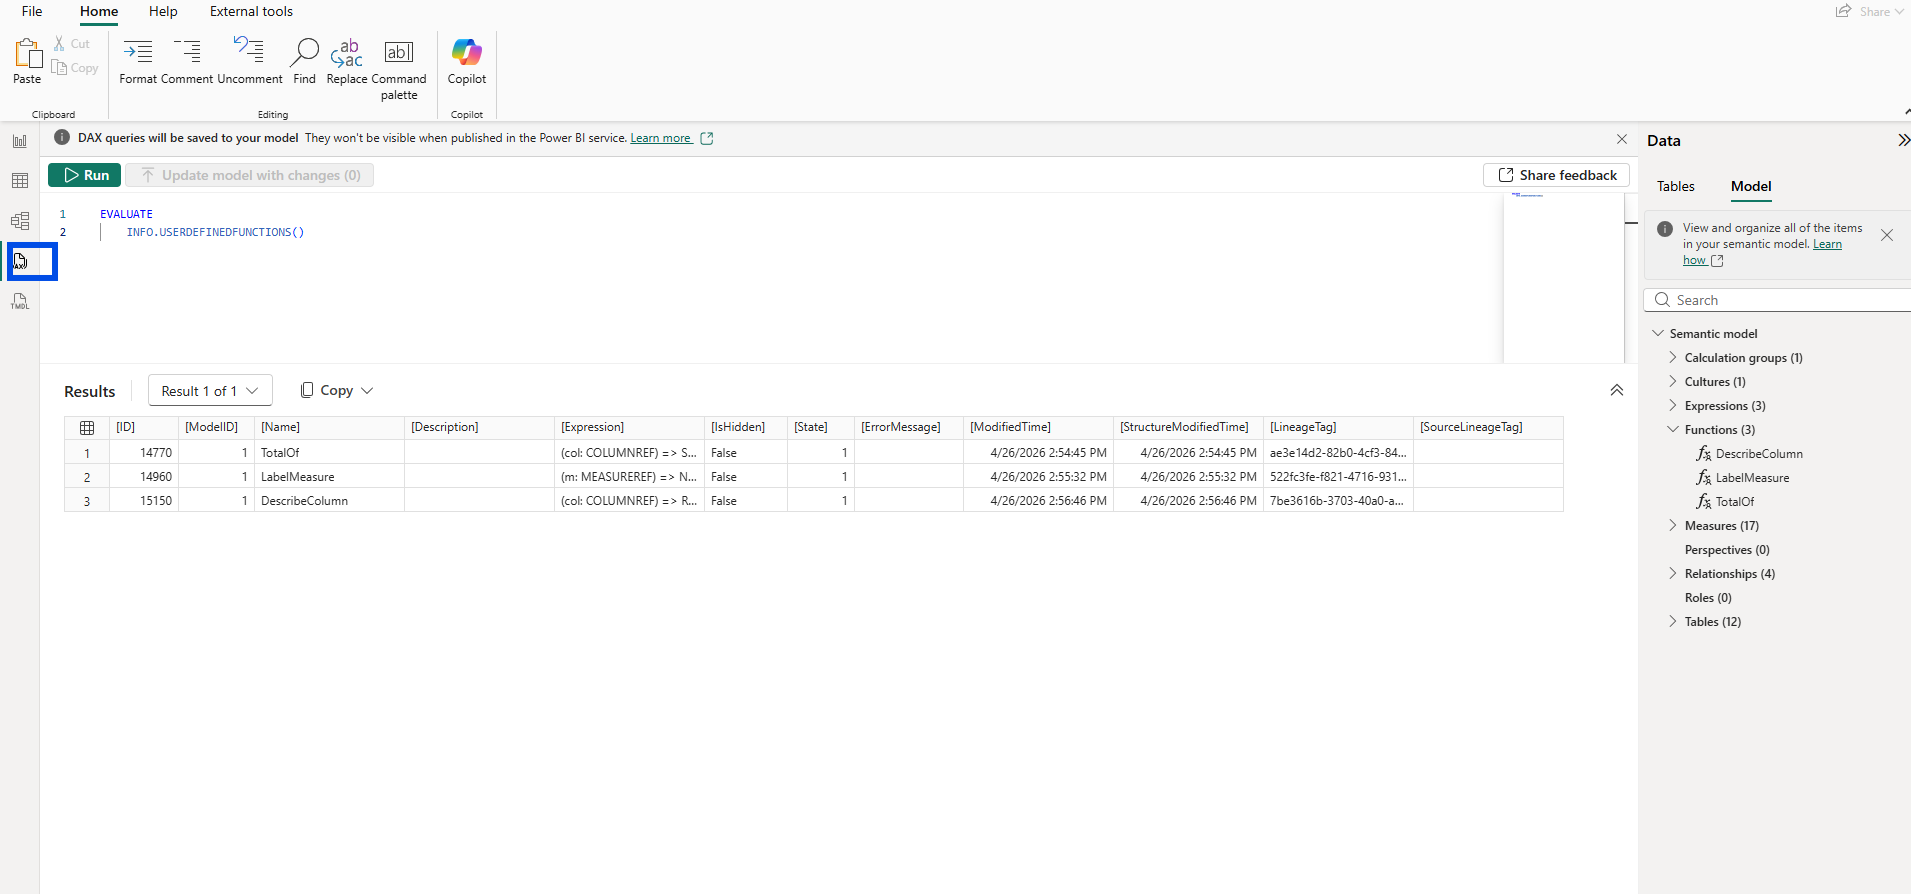The width and height of the screenshot is (1911, 894).
Task: Collapse the Semantic model node
Action: pos(1658,333)
